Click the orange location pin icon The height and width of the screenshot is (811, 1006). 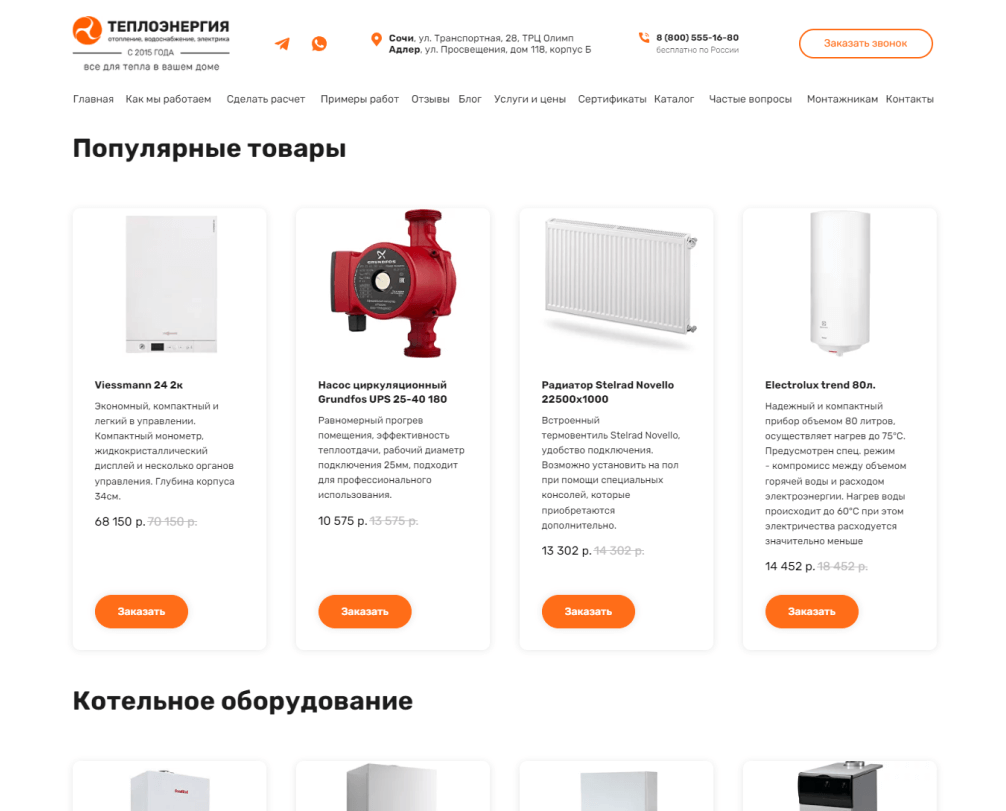click(x=377, y=40)
